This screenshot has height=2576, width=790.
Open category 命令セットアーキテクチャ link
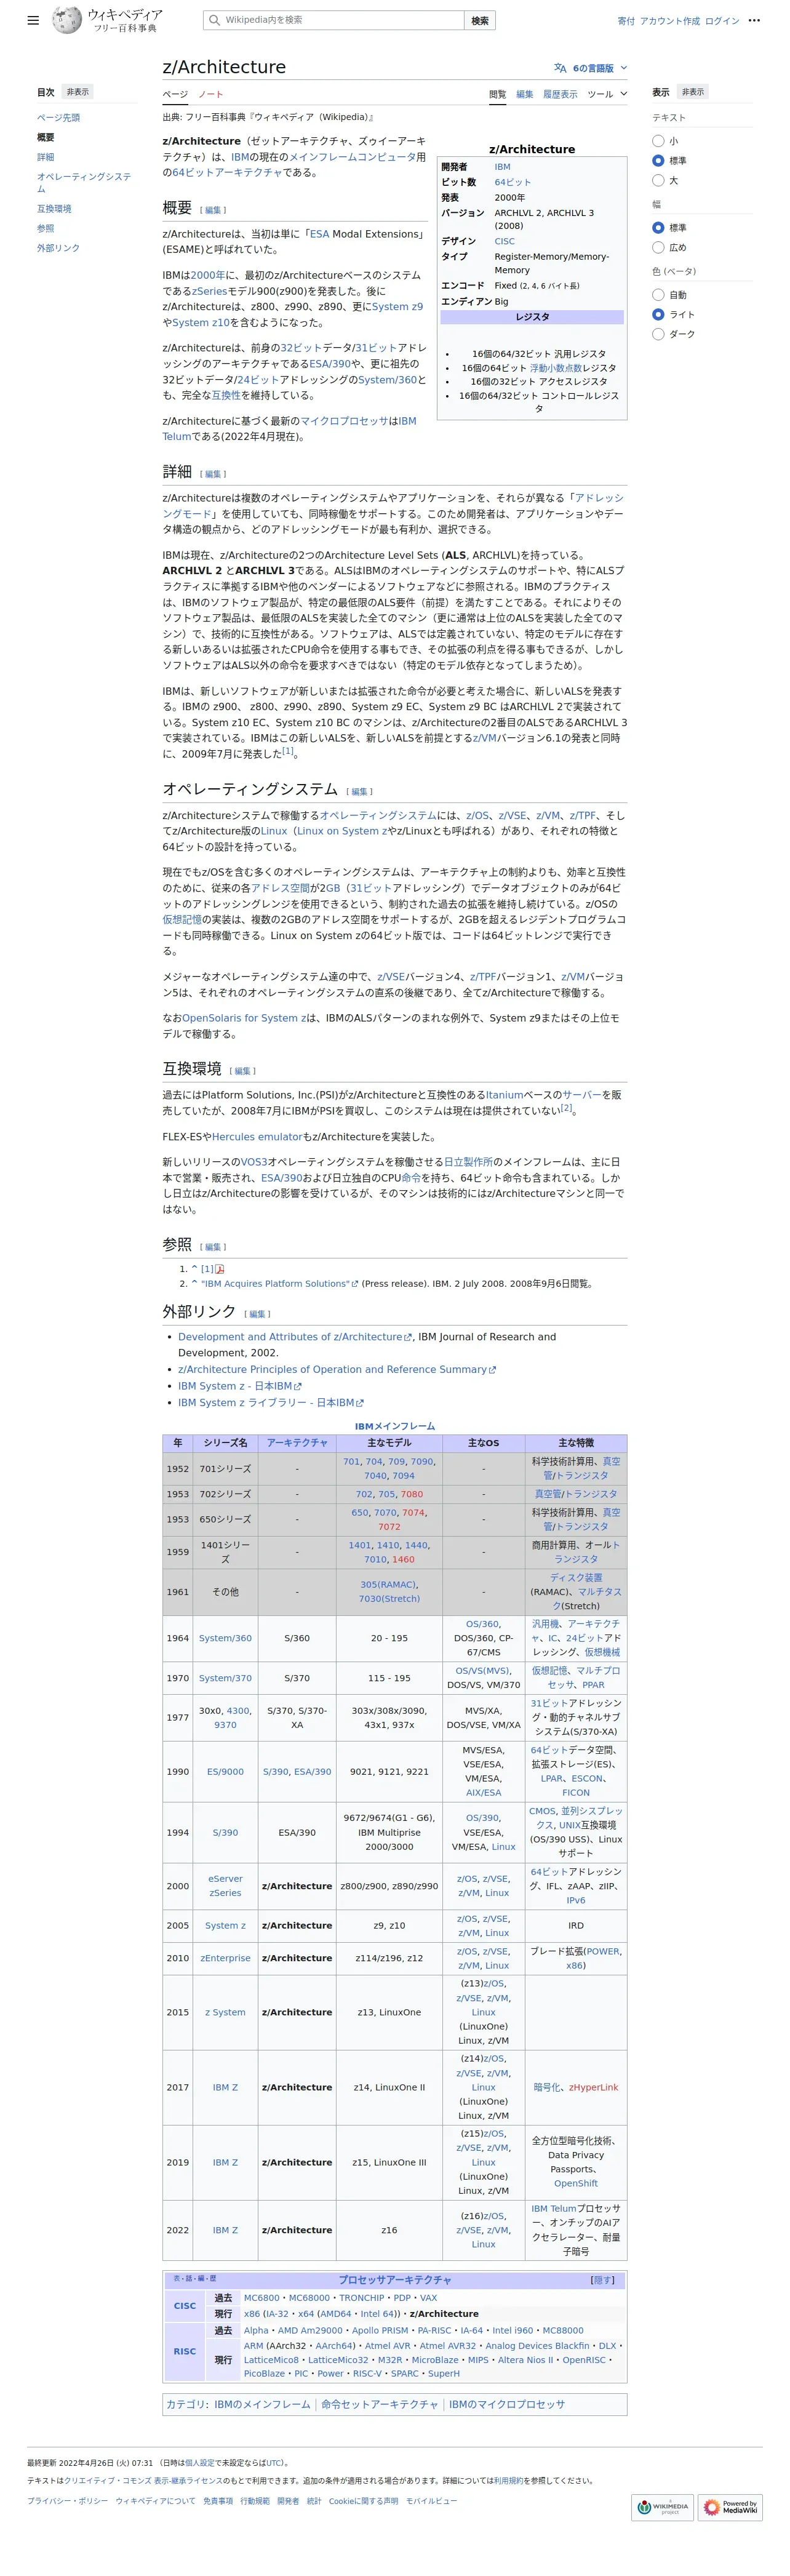[x=379, y=2404]
